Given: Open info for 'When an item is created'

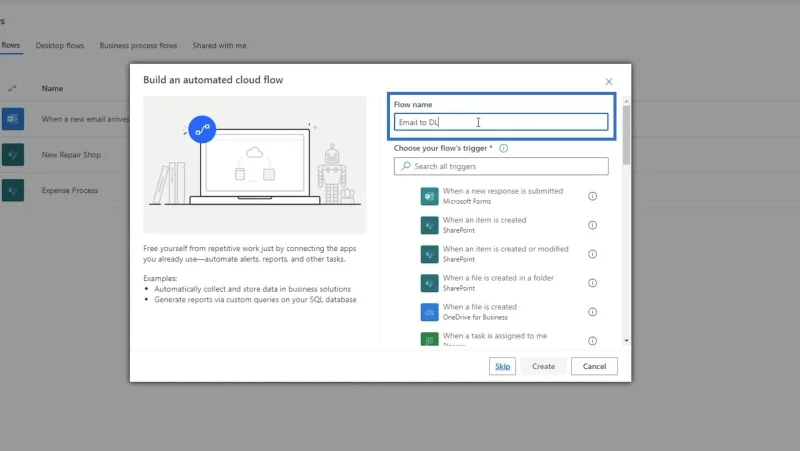Looking at the screenshot, I should (x=592, y=225).
